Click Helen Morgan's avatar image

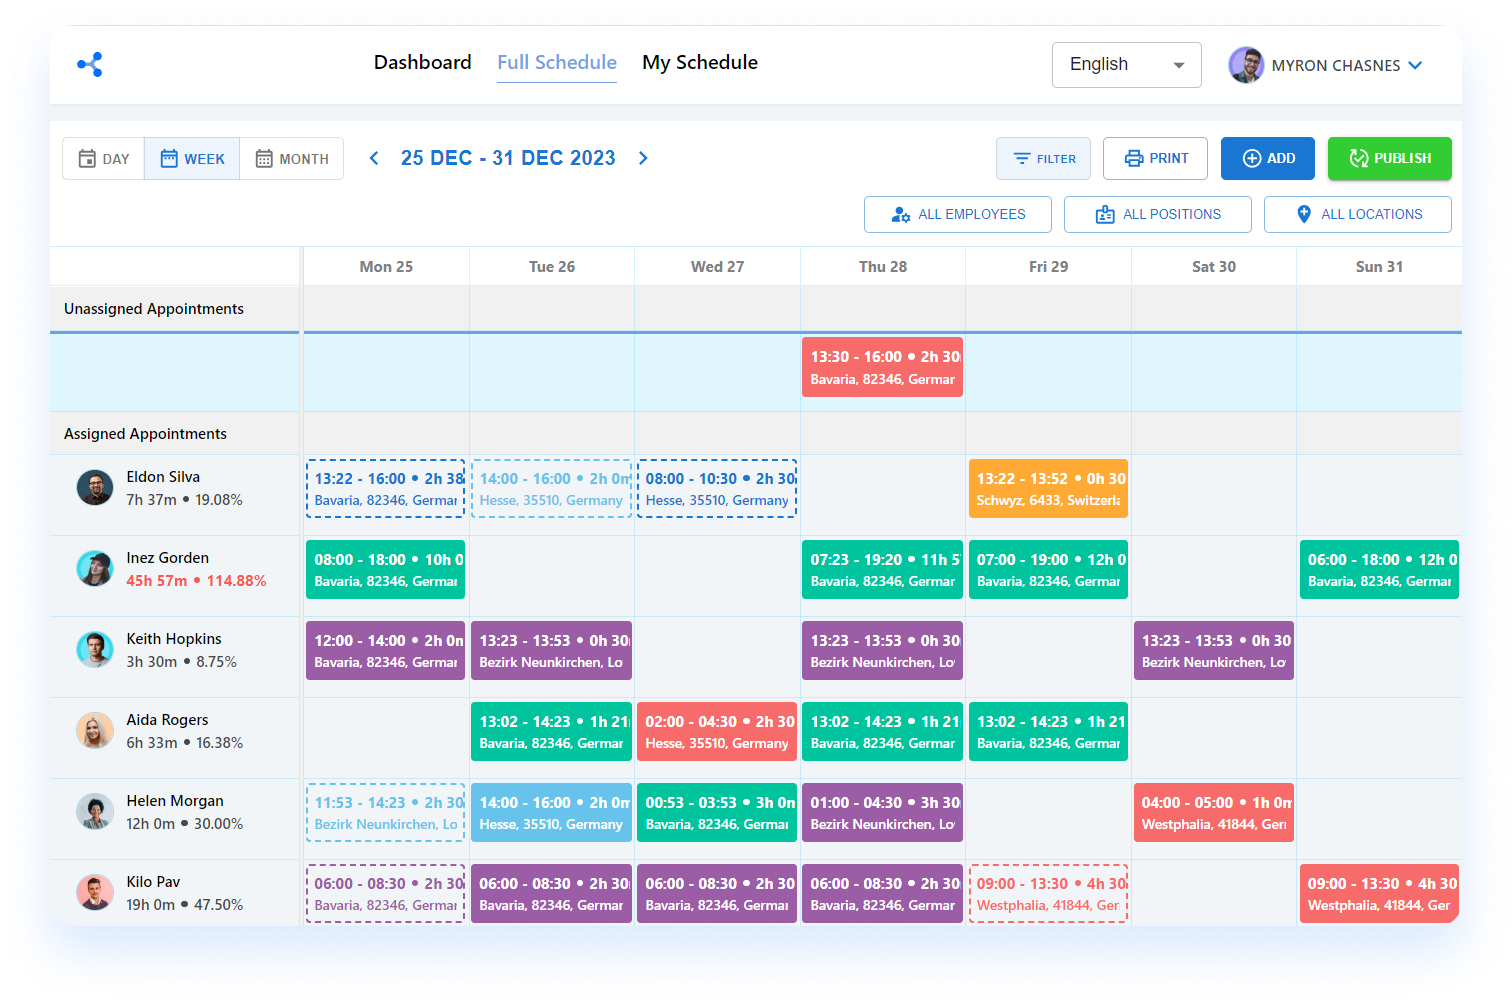[x=95, y=812]
